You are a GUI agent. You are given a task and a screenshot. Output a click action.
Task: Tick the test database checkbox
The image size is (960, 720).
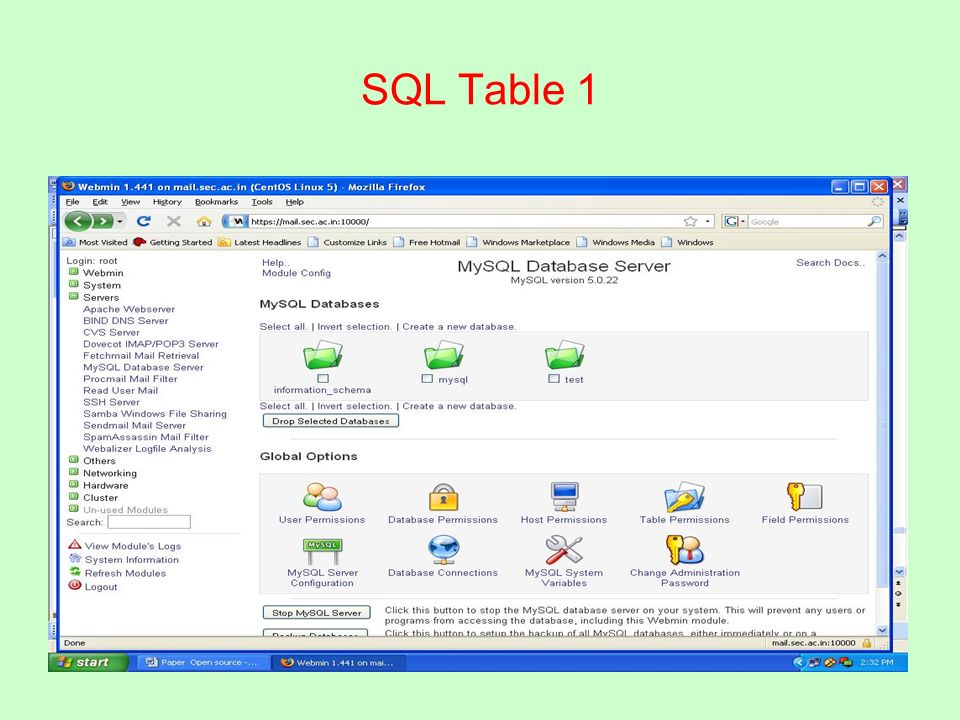point(554,378)
